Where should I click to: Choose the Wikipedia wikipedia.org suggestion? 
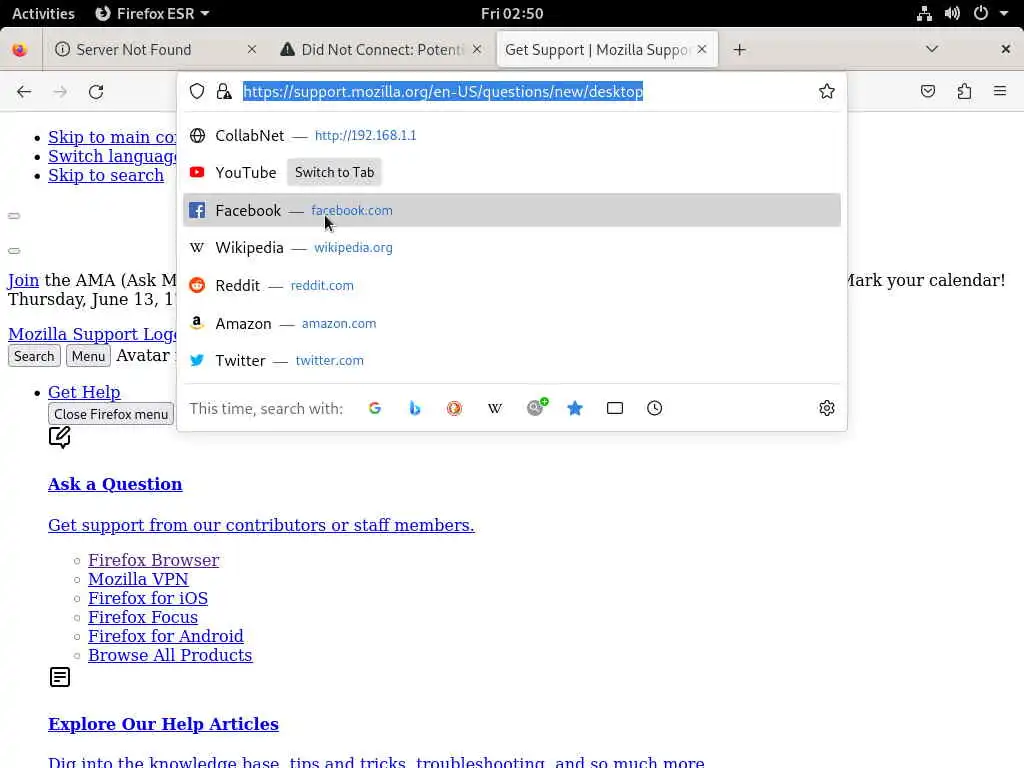pos(511,248)
